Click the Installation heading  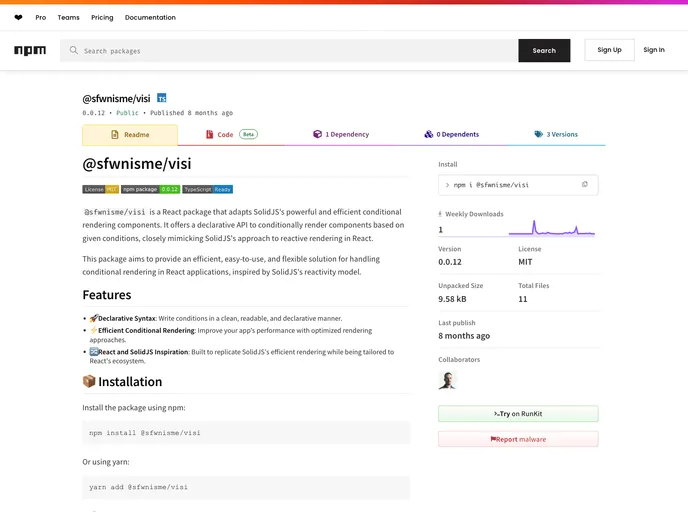[122, 382]
